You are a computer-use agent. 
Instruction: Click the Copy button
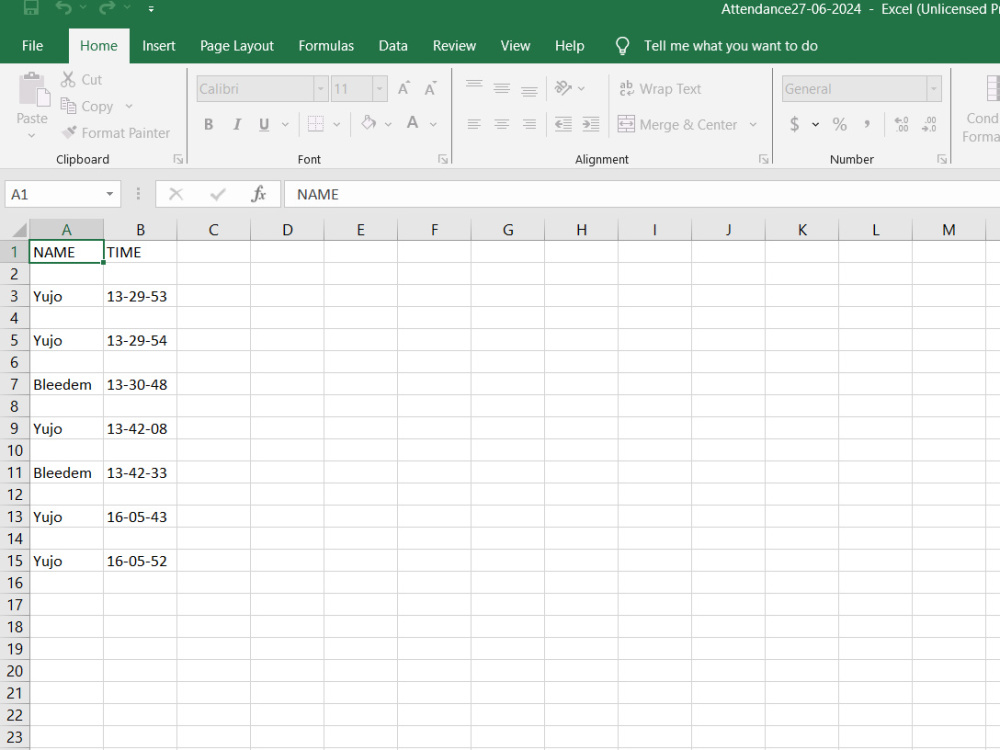[x=87, y=106]
